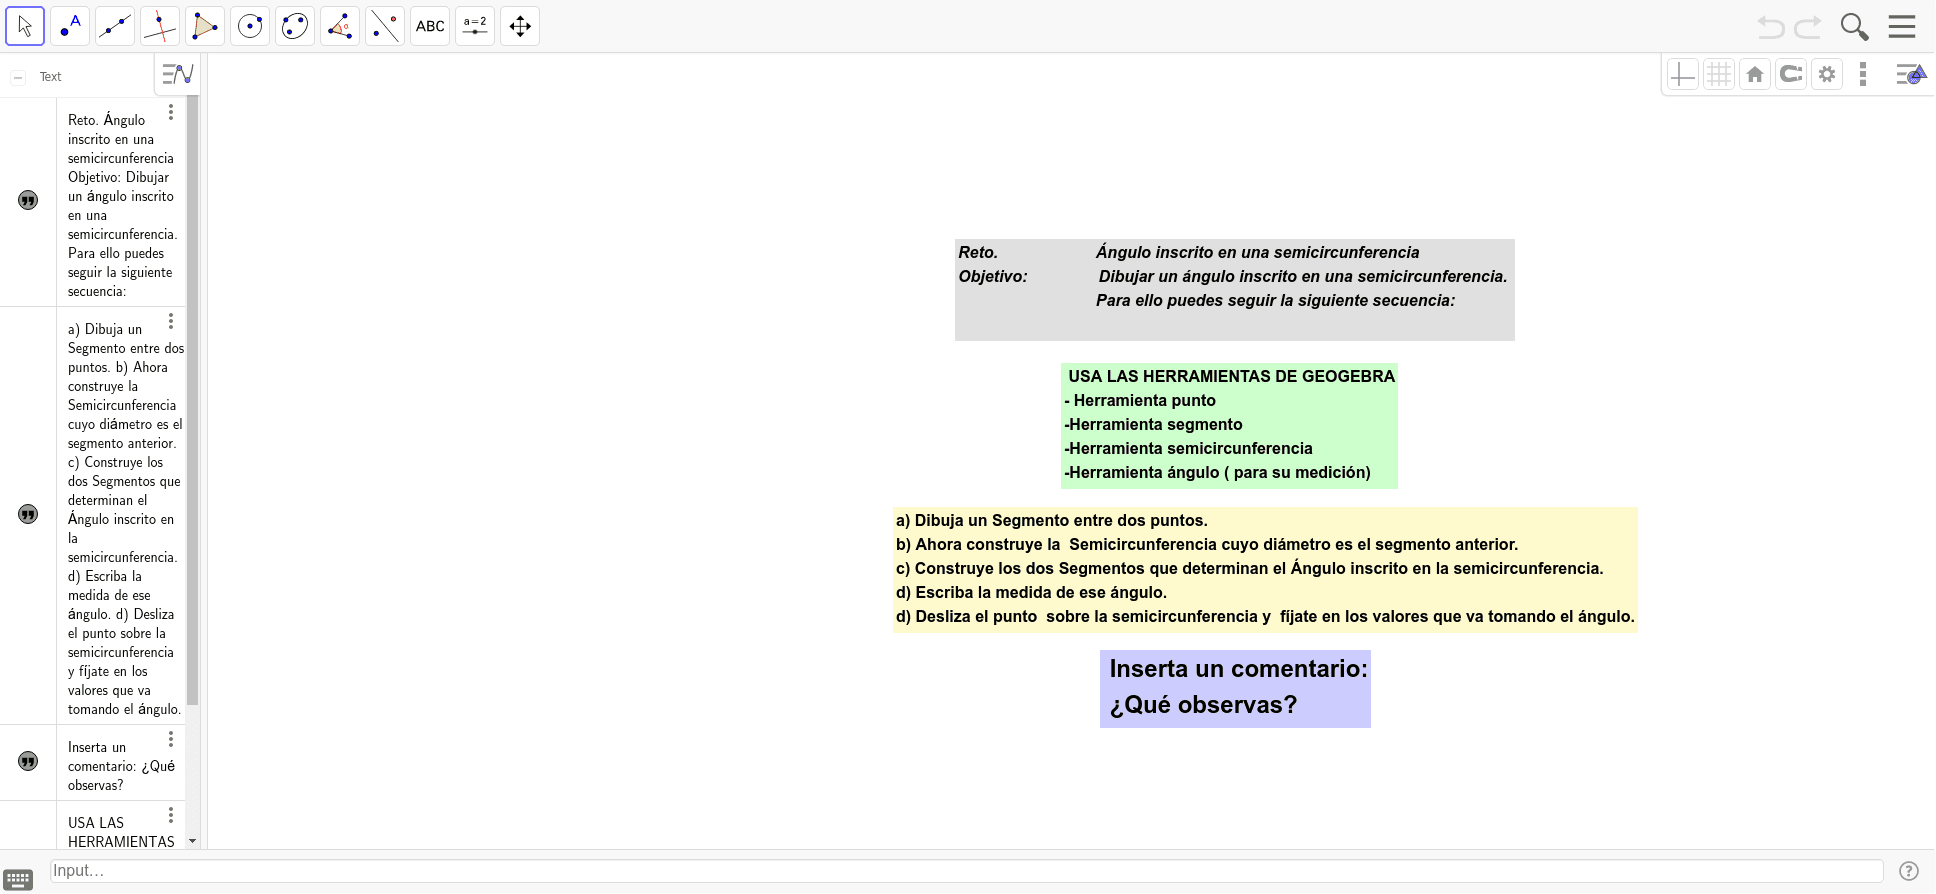This screenshot has height=894, width=1936.
Task: Click 'b) Ahora construye la Semicircunferencia' line
Action: click(1207, 544)
